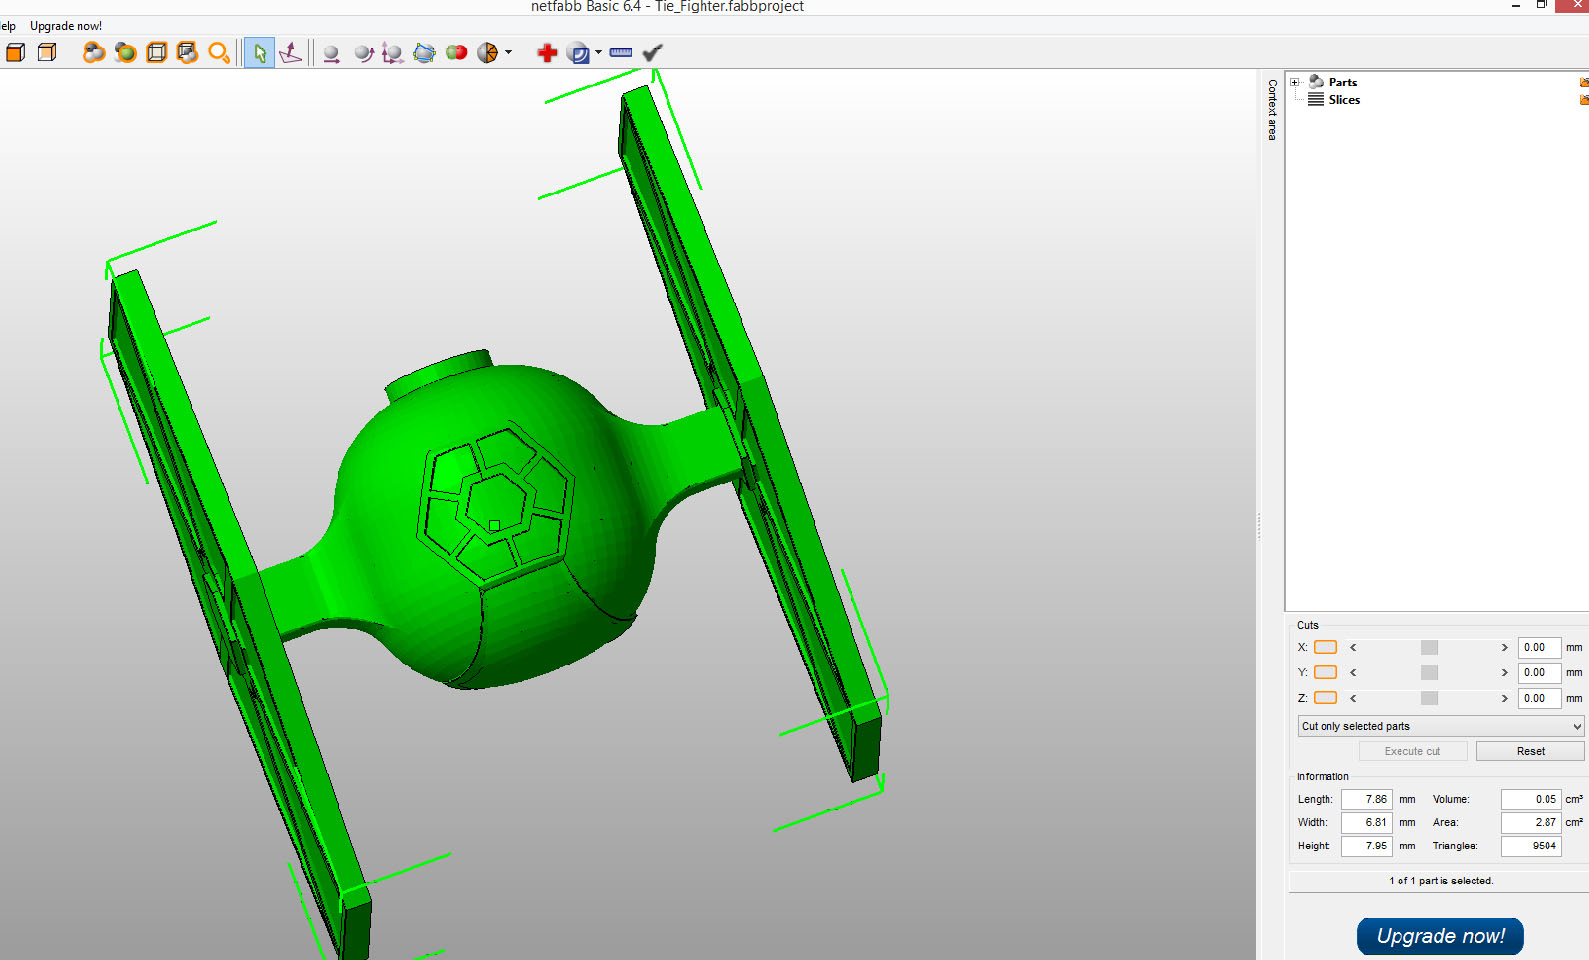Click the Triangles value 9504 field

pyautogui.click(x=1531, y=846)
